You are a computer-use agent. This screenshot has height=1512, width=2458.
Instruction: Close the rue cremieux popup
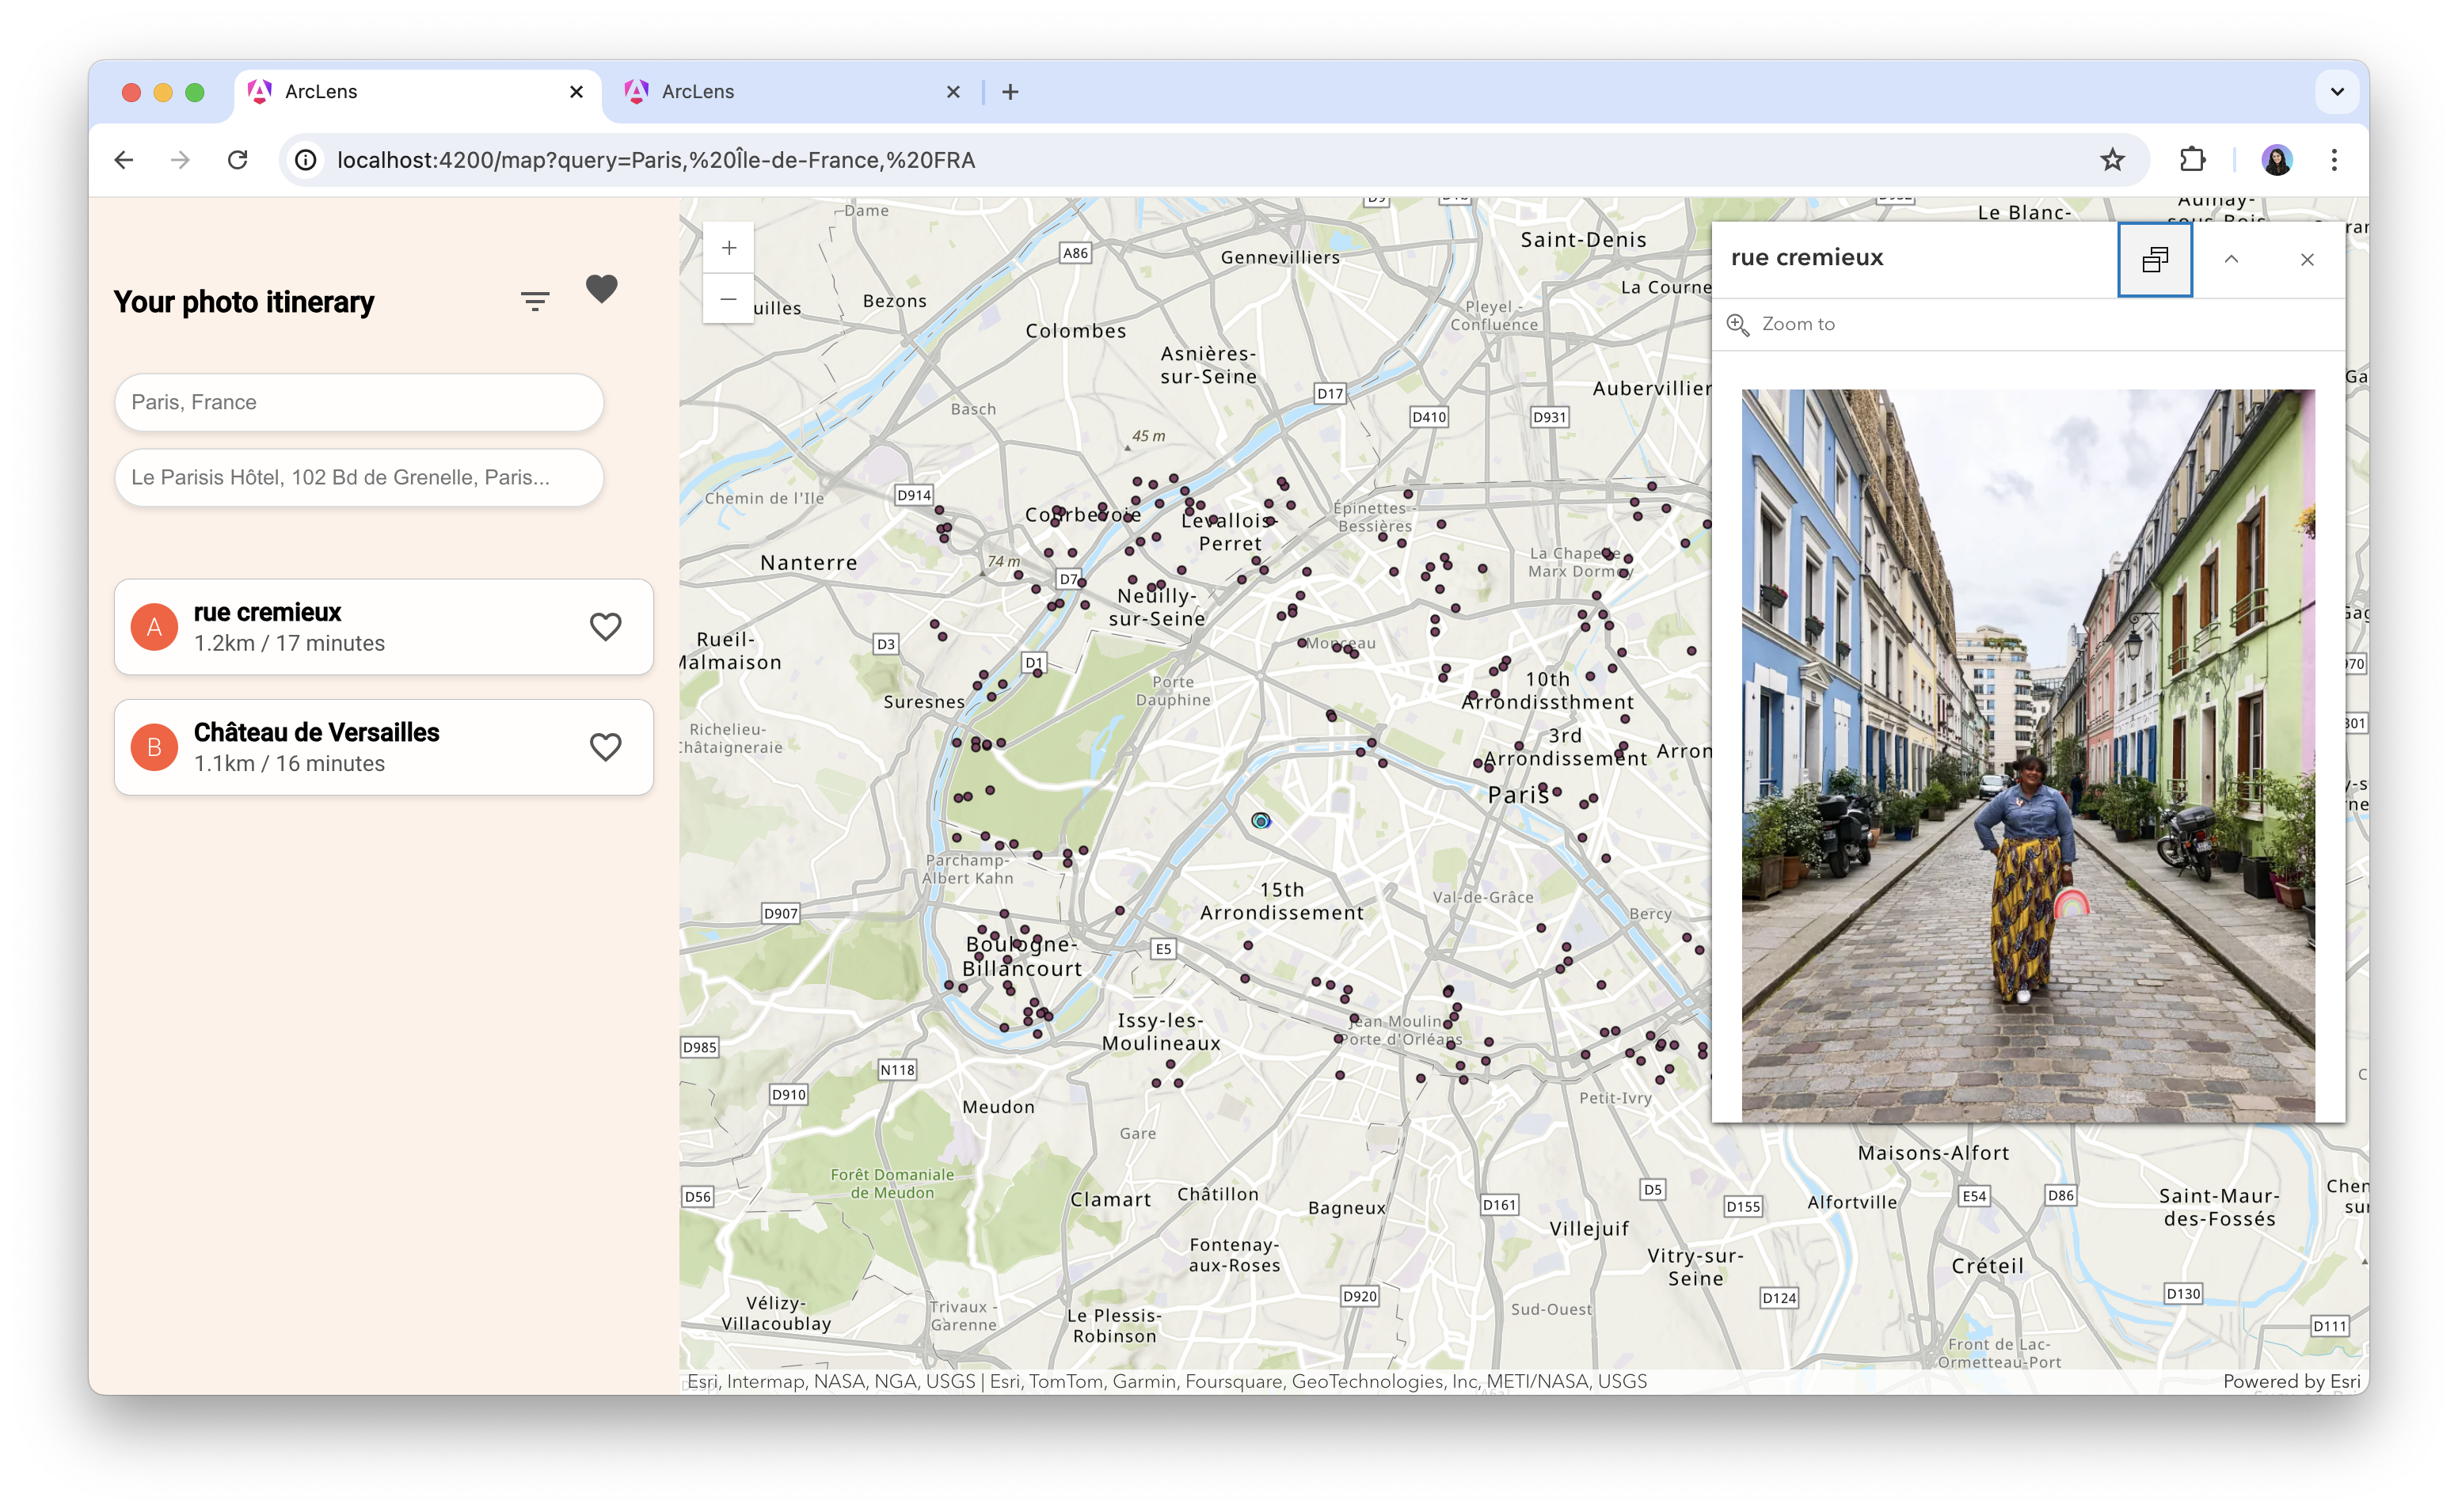coord(2306,260)
